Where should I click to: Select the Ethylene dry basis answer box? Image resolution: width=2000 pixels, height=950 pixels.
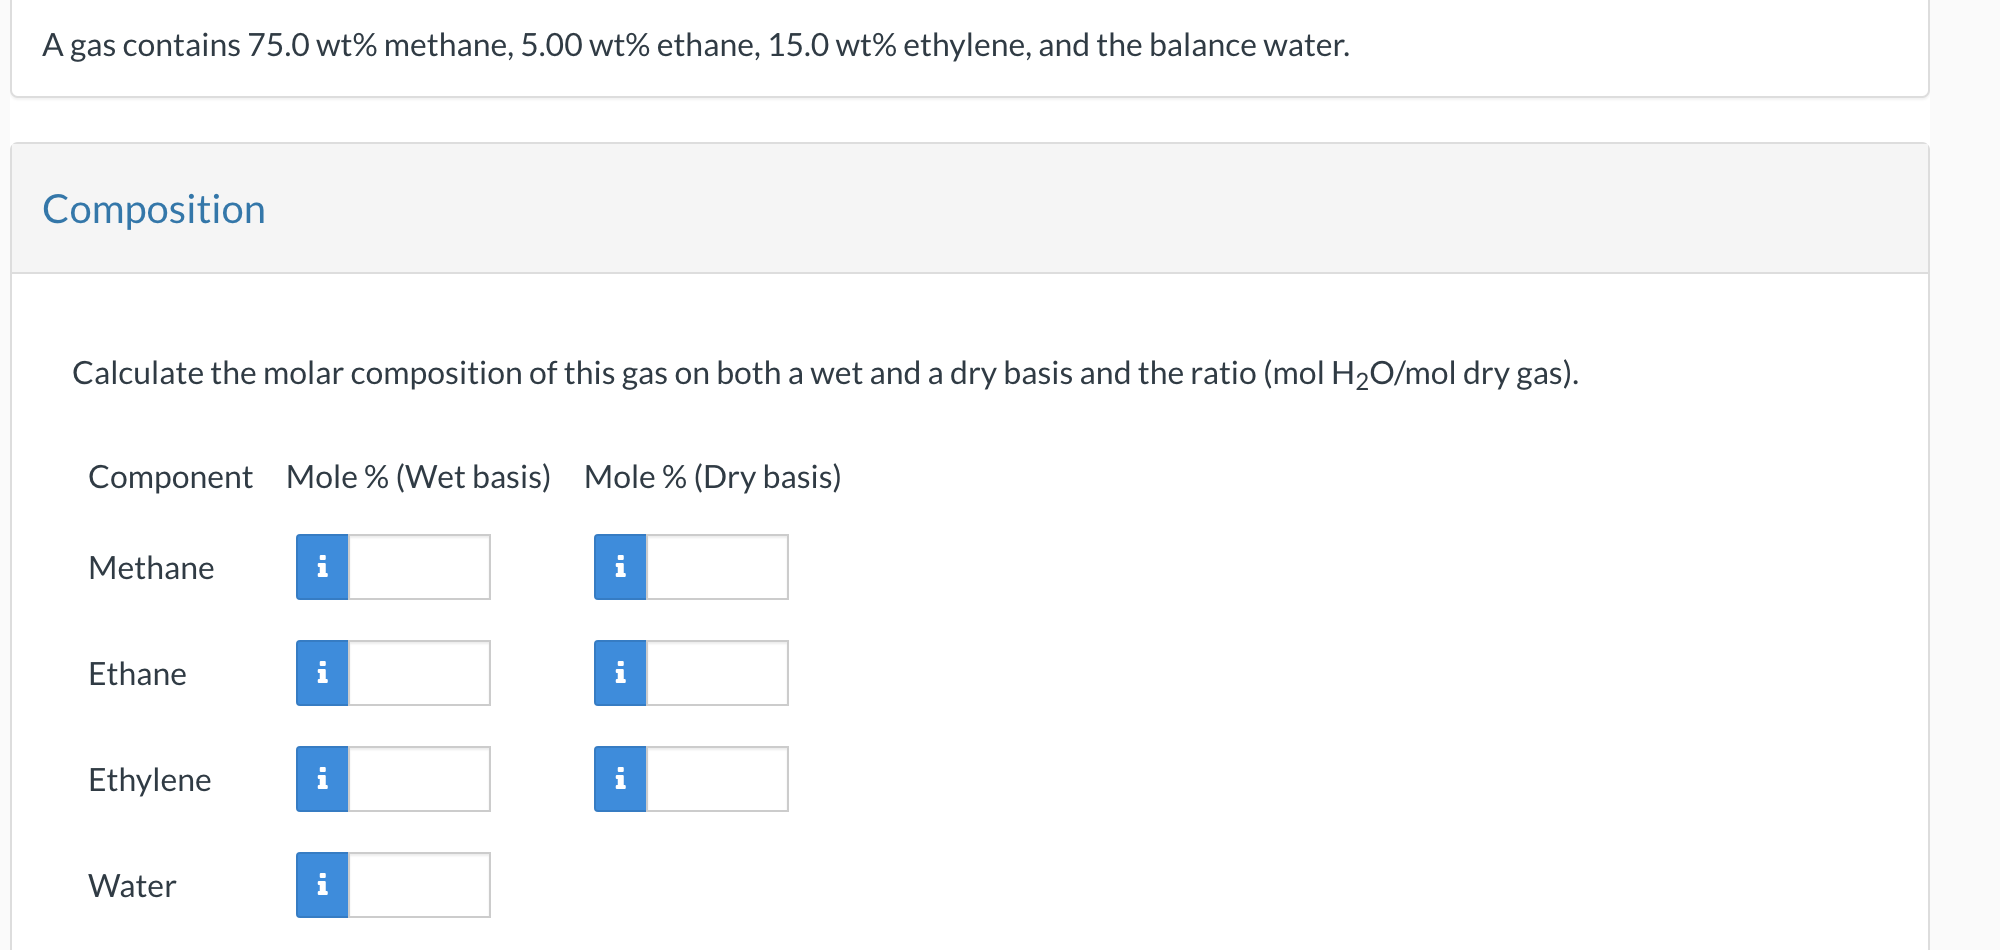tap(718, 778)
